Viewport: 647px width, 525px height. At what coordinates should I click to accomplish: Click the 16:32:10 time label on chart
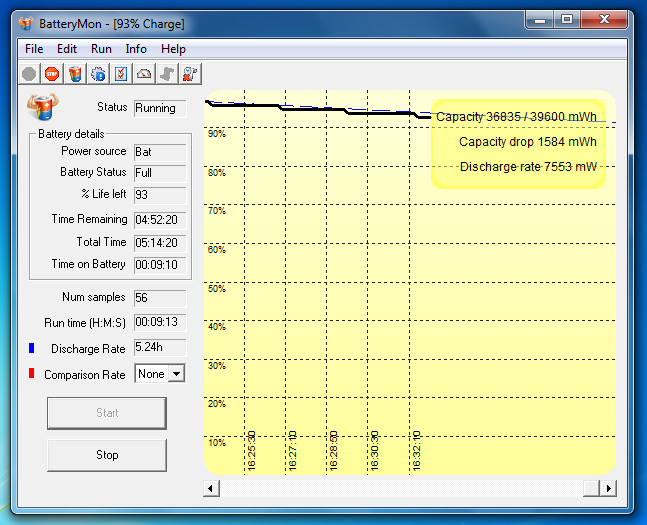coord(416,451)
